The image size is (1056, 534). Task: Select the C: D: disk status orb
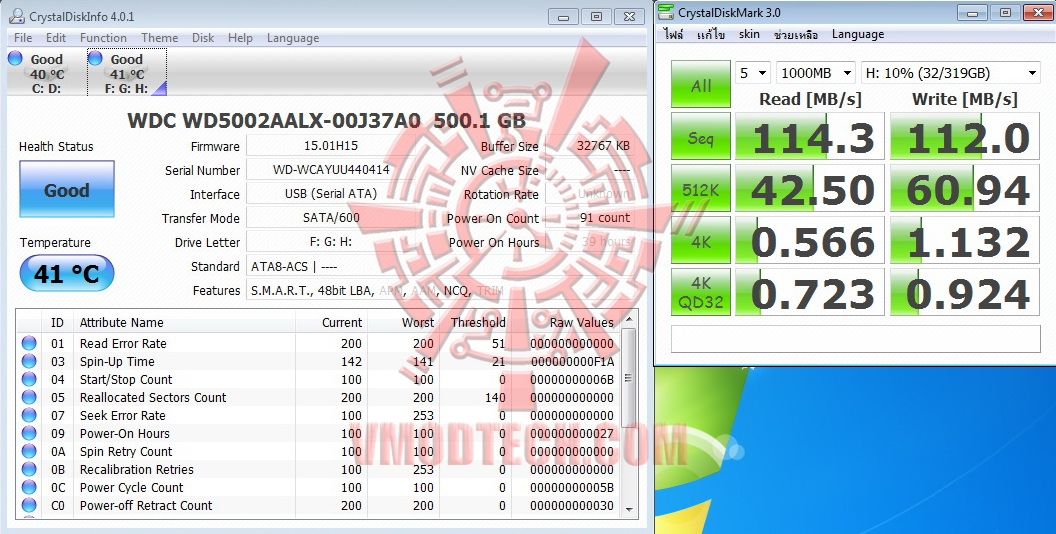(x=15, y=59)
